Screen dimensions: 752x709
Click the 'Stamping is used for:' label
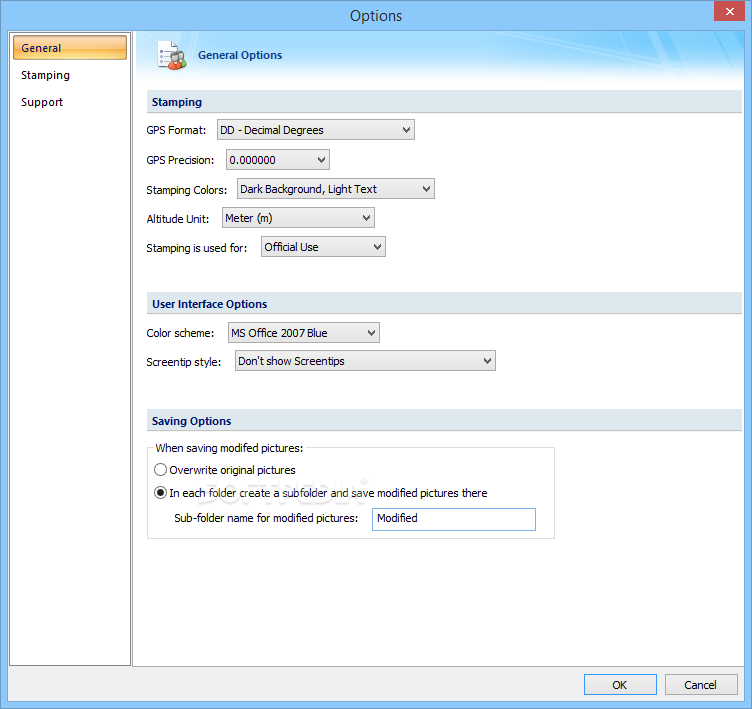[x=197, y=248]
